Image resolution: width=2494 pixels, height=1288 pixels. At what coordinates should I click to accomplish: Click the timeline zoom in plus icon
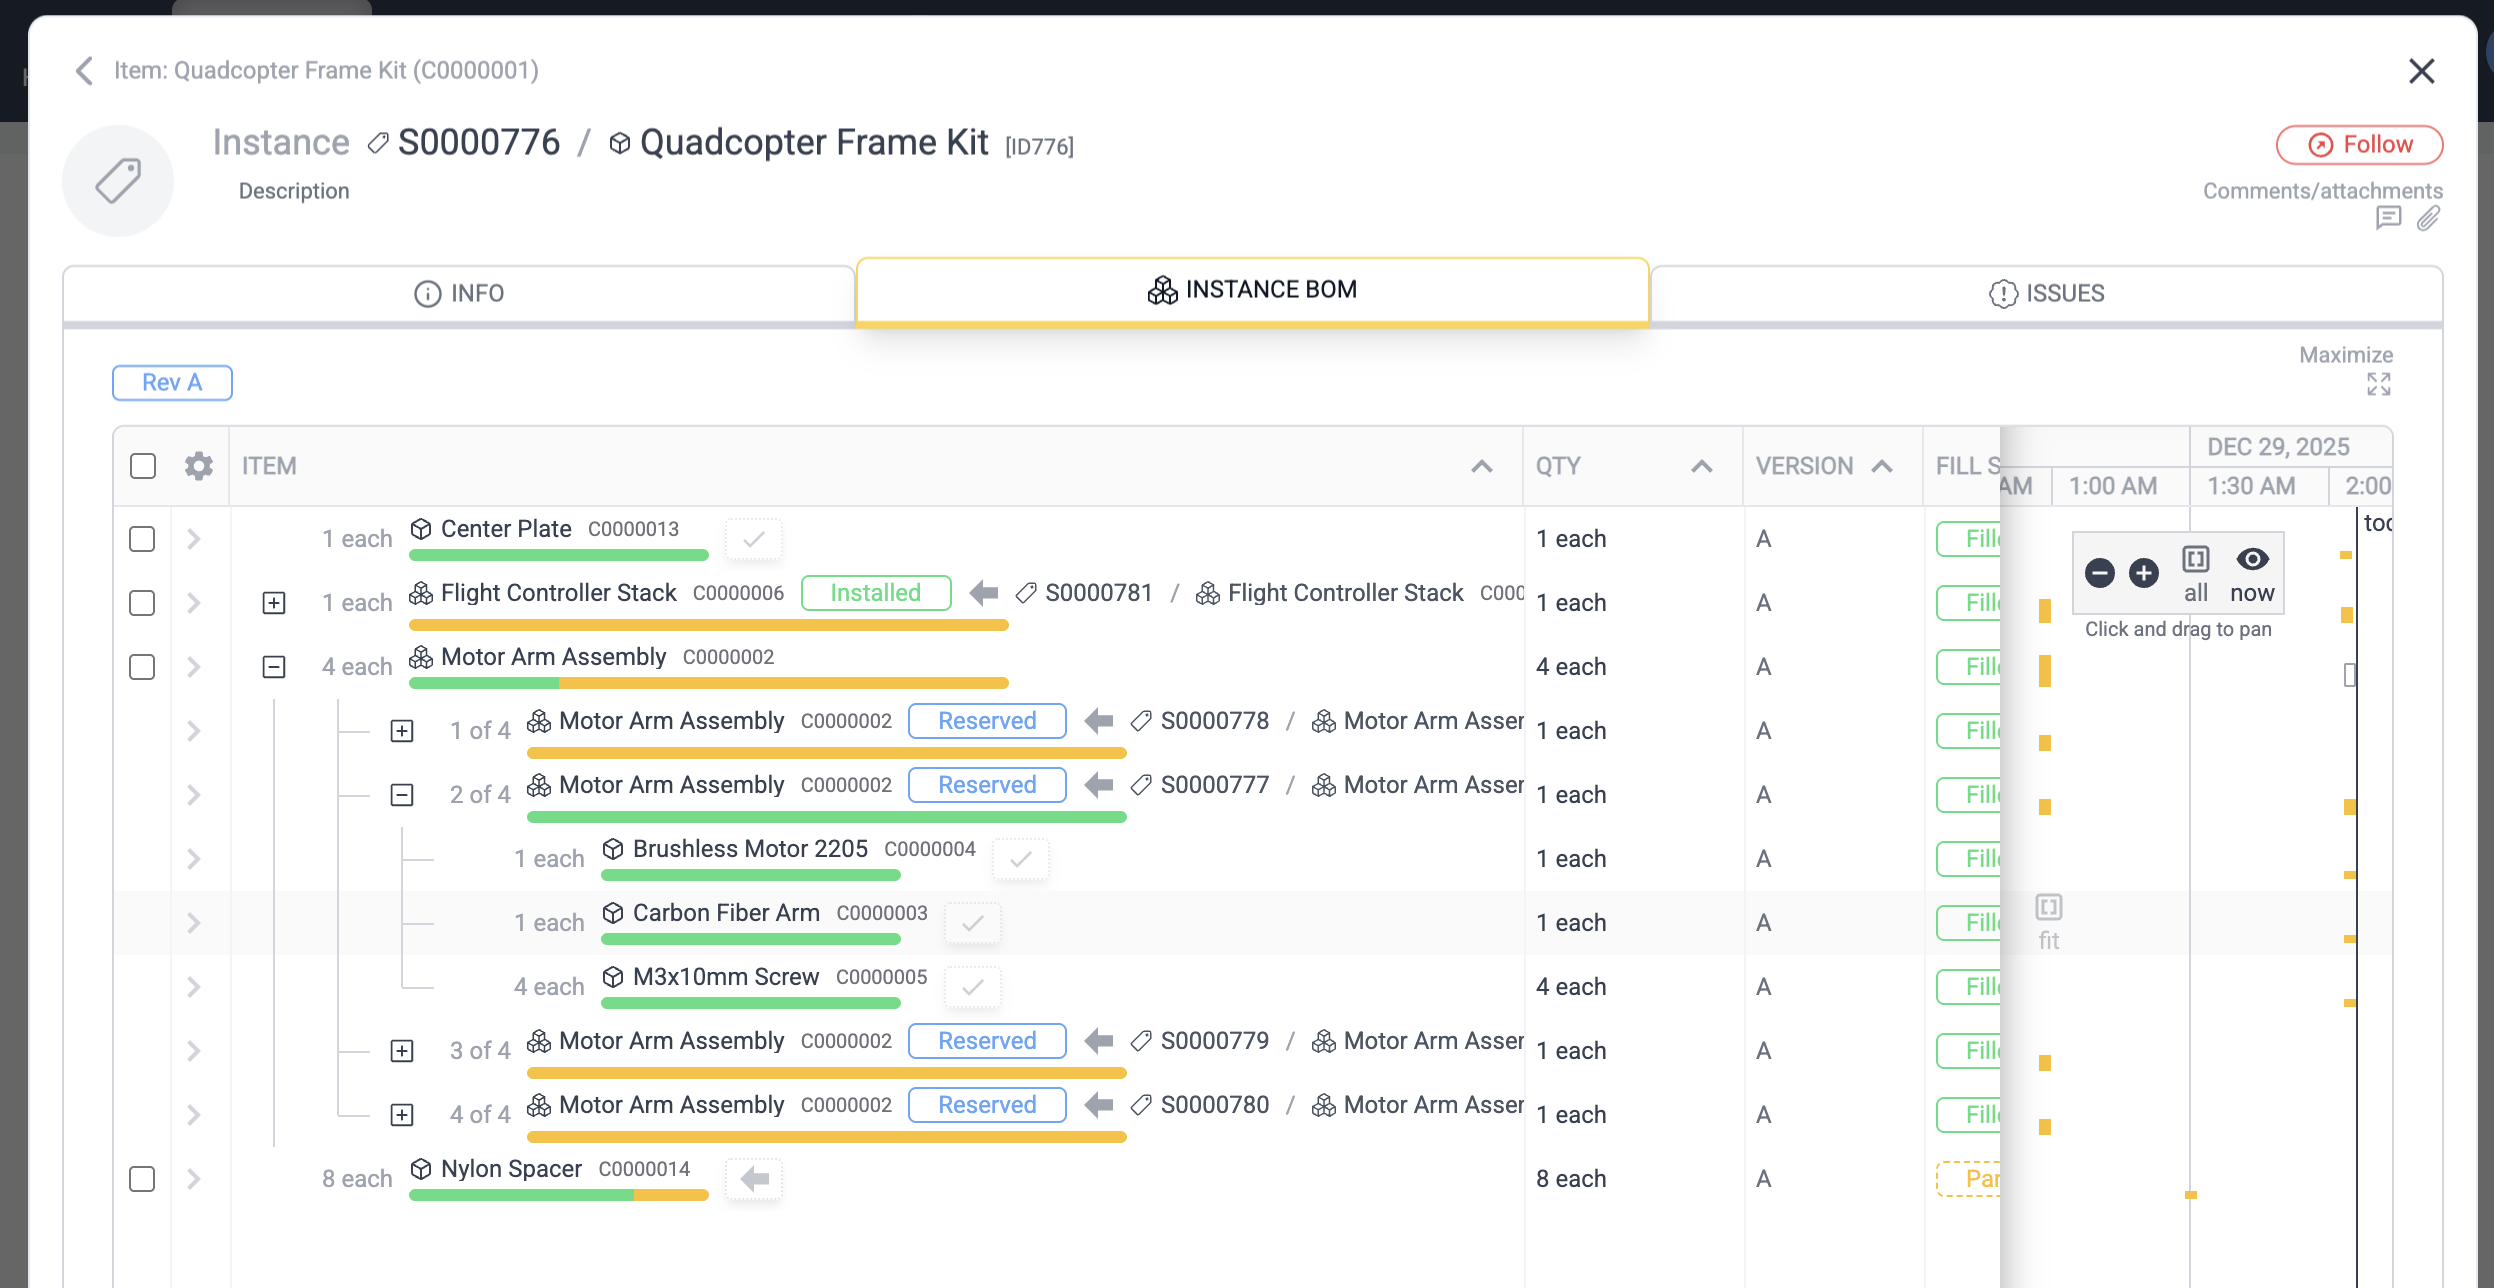point(2143,573)
